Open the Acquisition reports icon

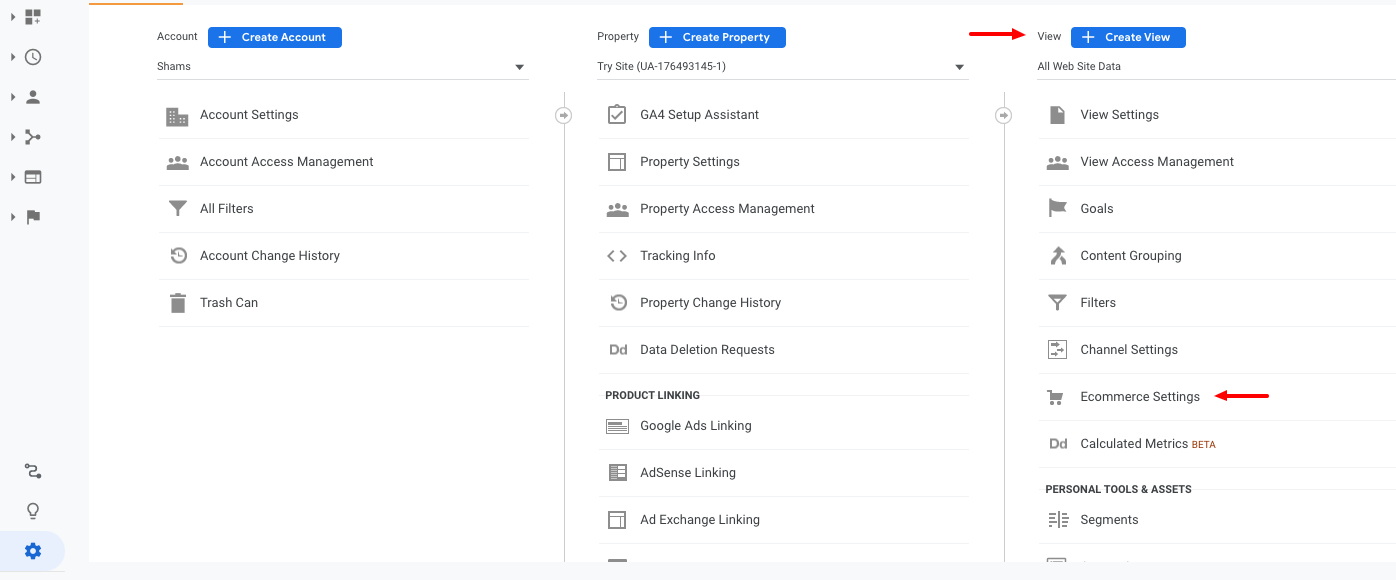[32, 137]
